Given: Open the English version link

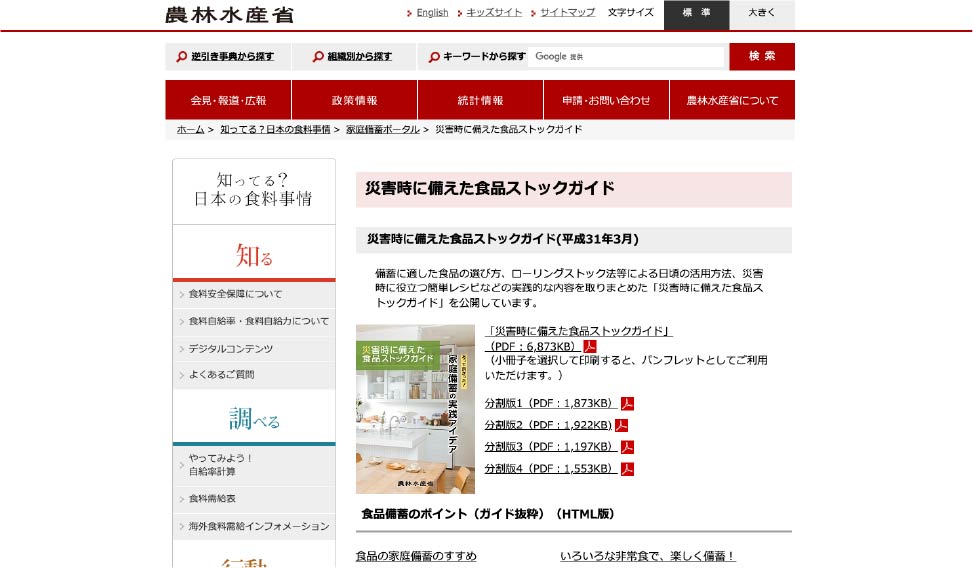Looking at the screenshot, I should (432, 12).
